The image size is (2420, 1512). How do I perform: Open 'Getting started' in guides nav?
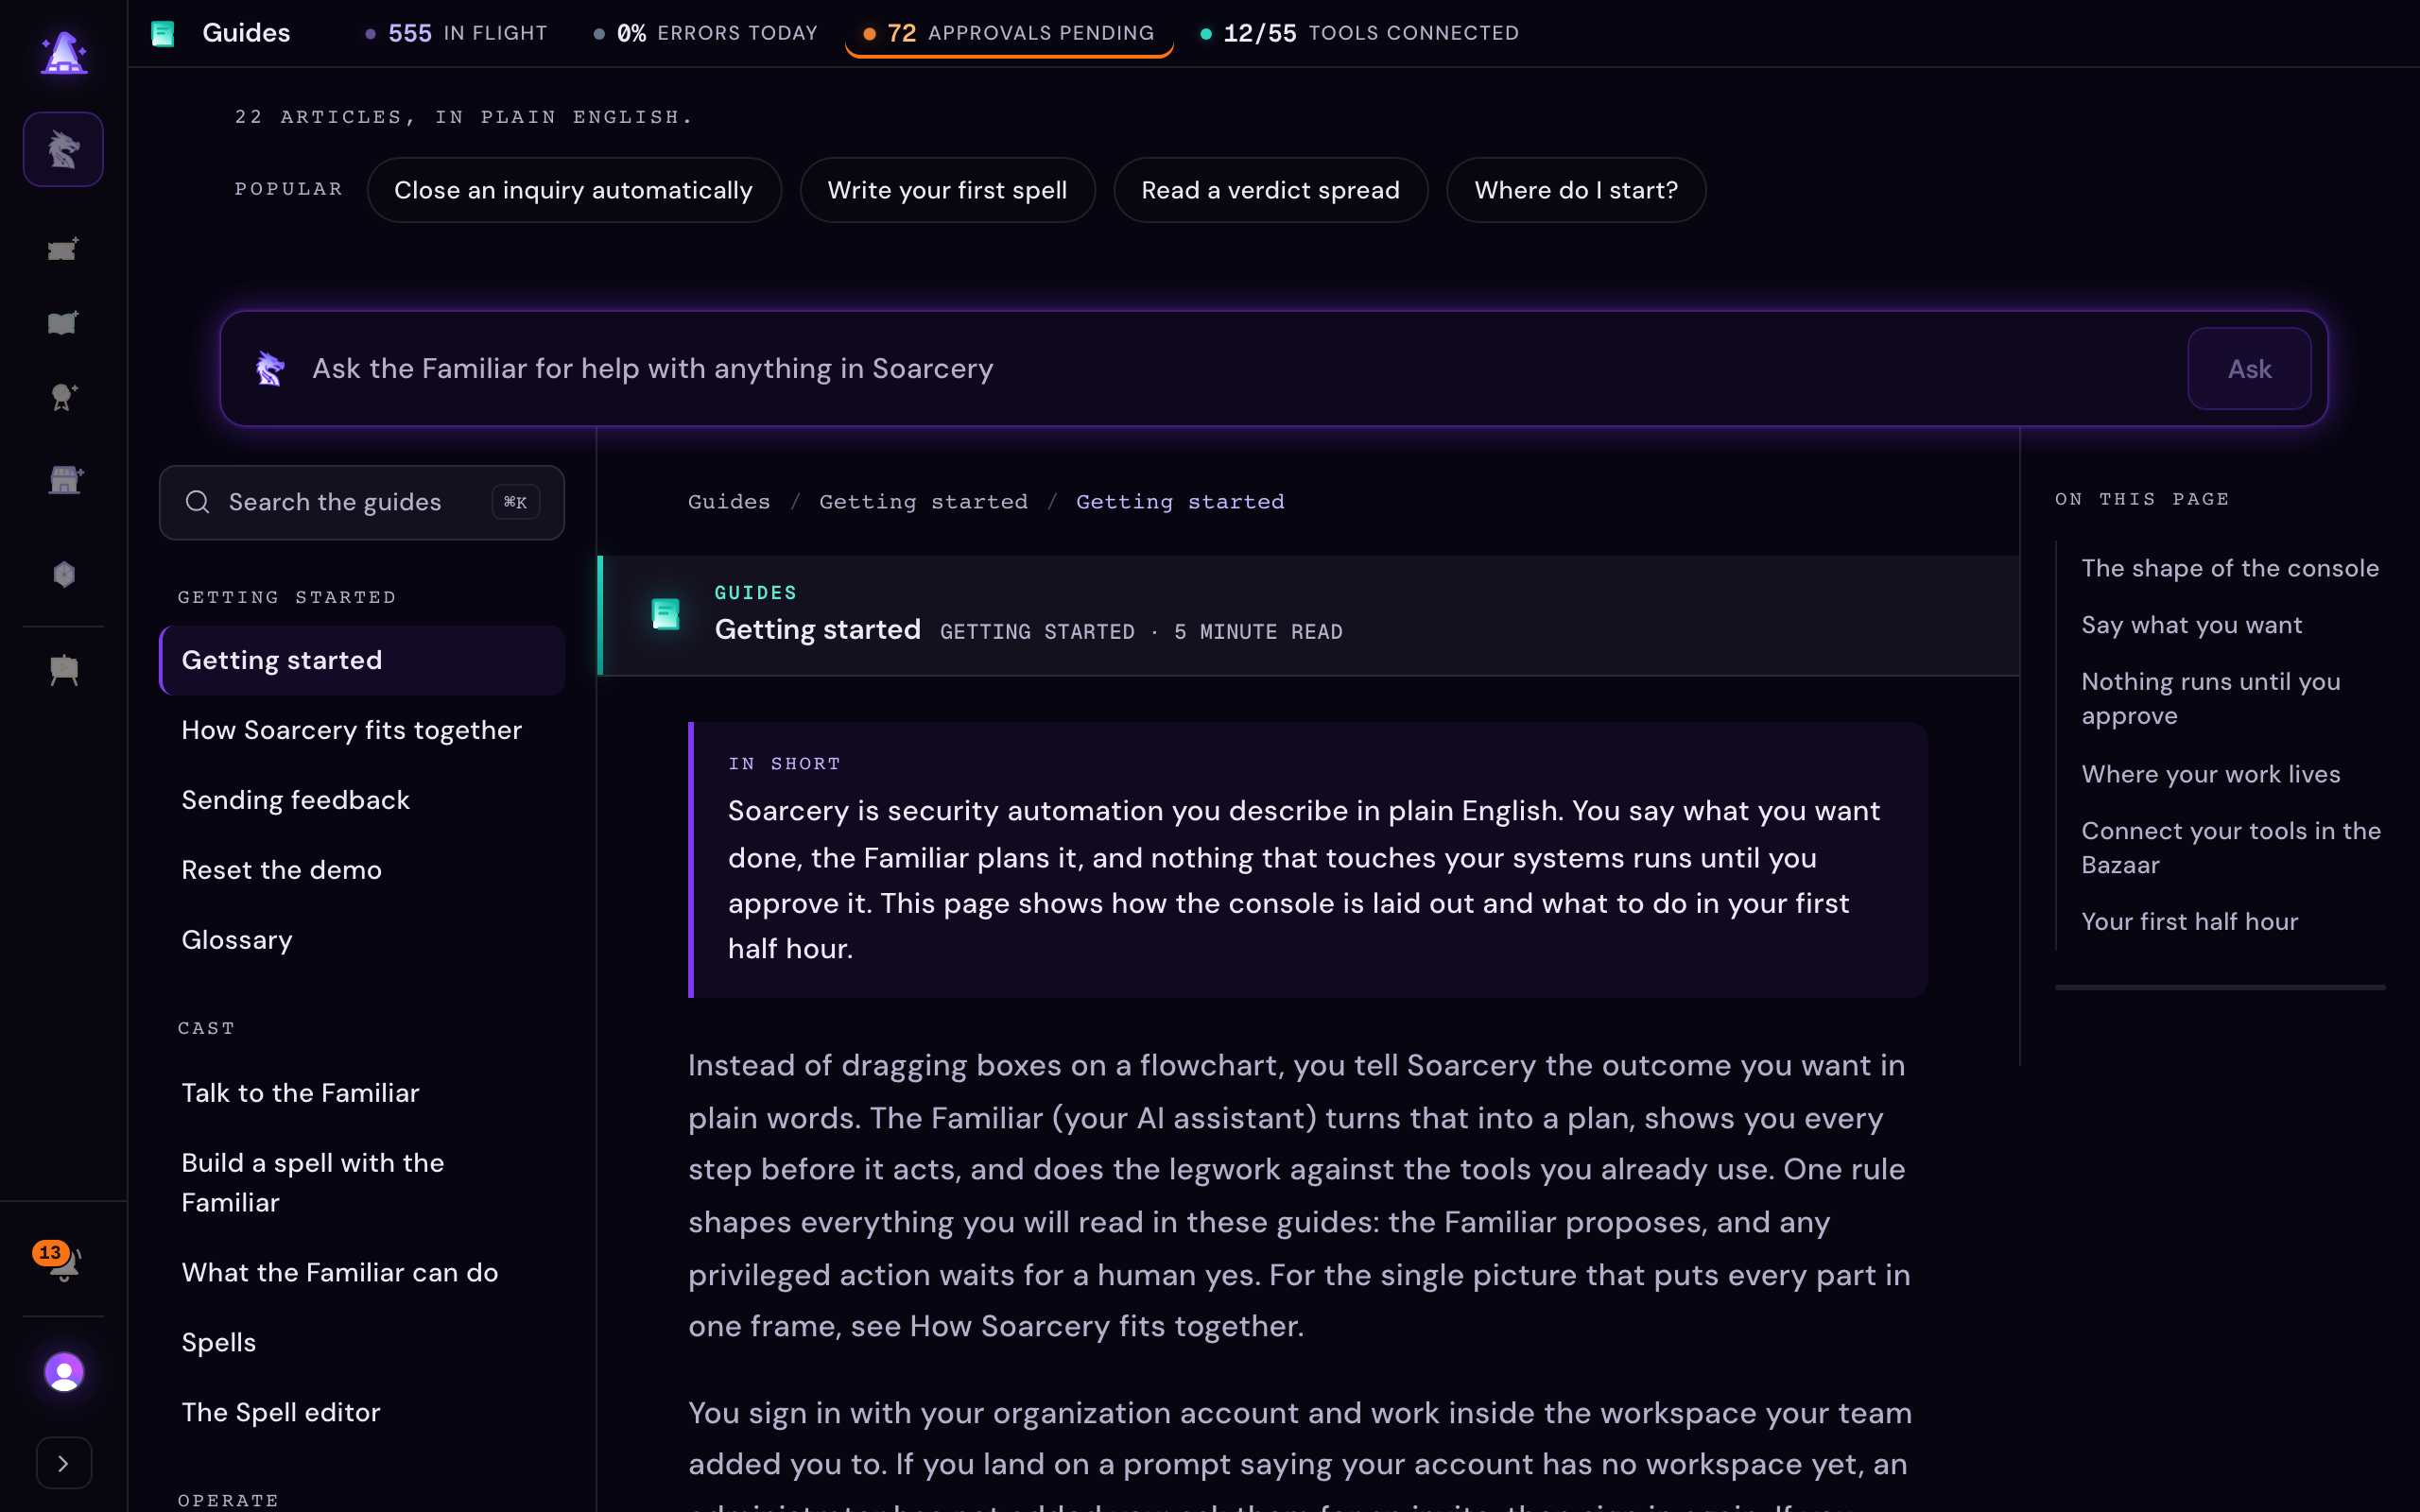362,660
